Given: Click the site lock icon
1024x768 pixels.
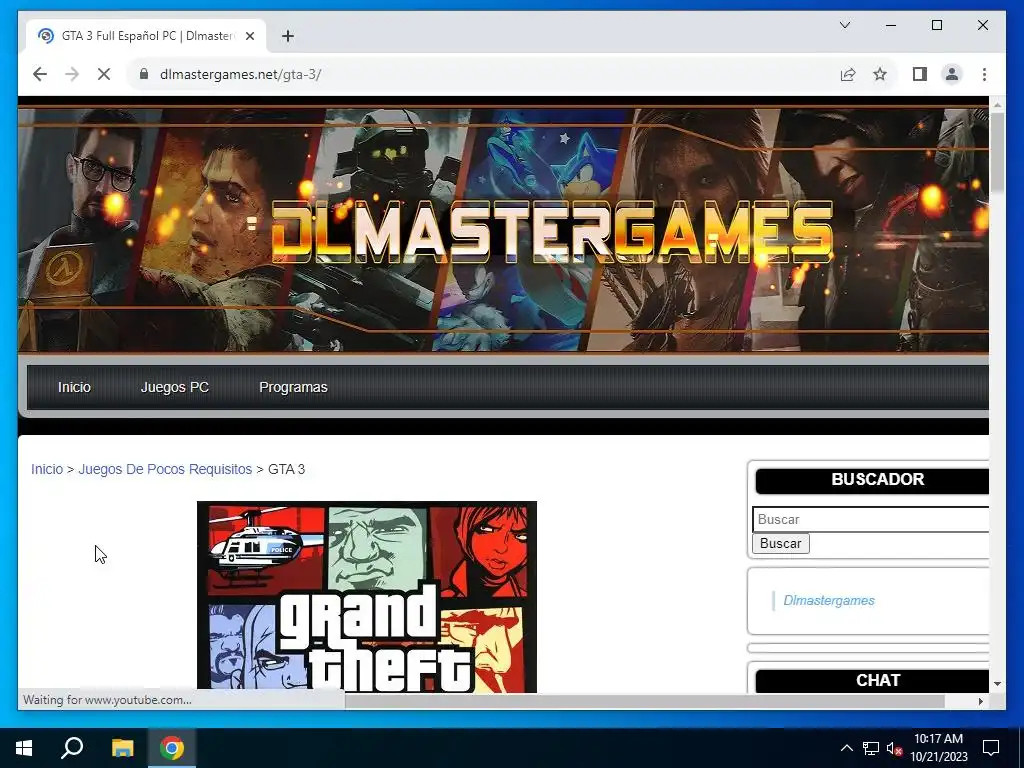Looking at the screenshot, I should 144,74.
